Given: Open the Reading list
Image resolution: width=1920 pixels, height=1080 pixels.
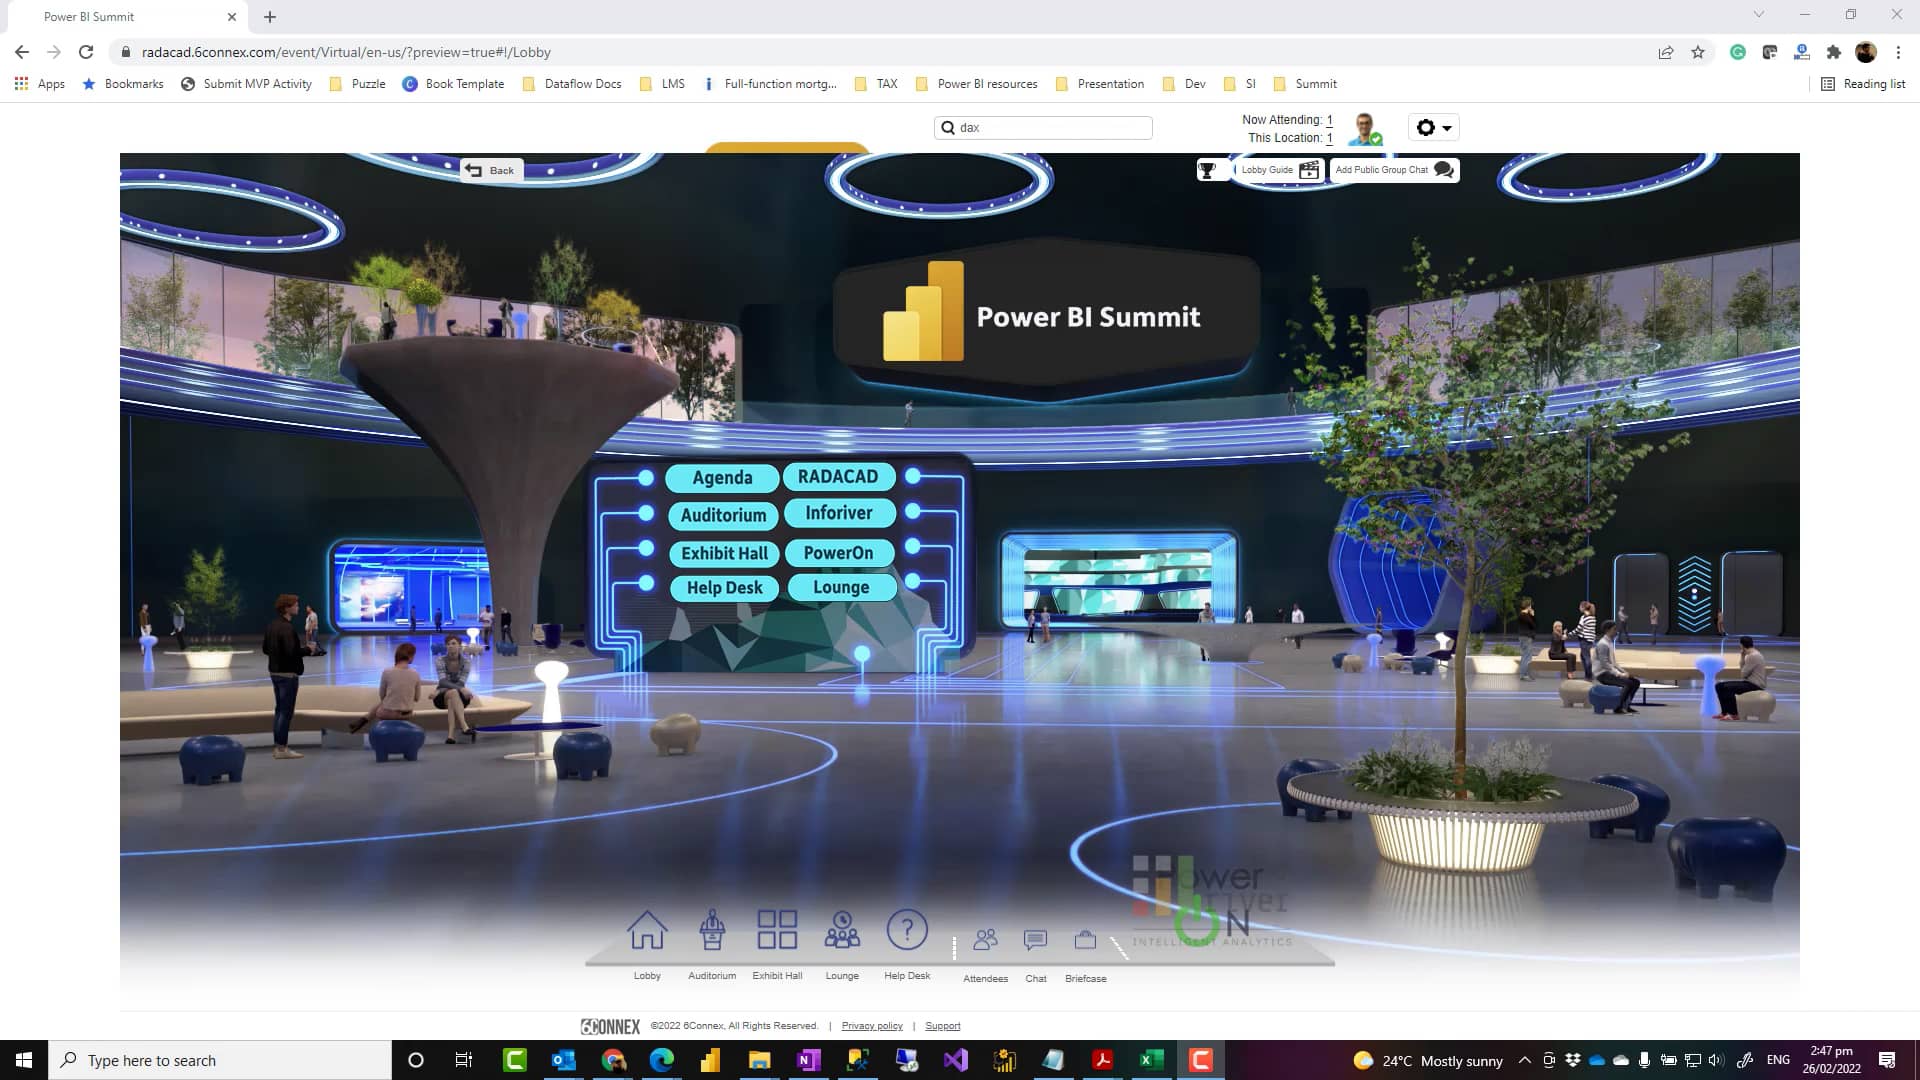Looking at the screenshot, I should [1863, 84].
